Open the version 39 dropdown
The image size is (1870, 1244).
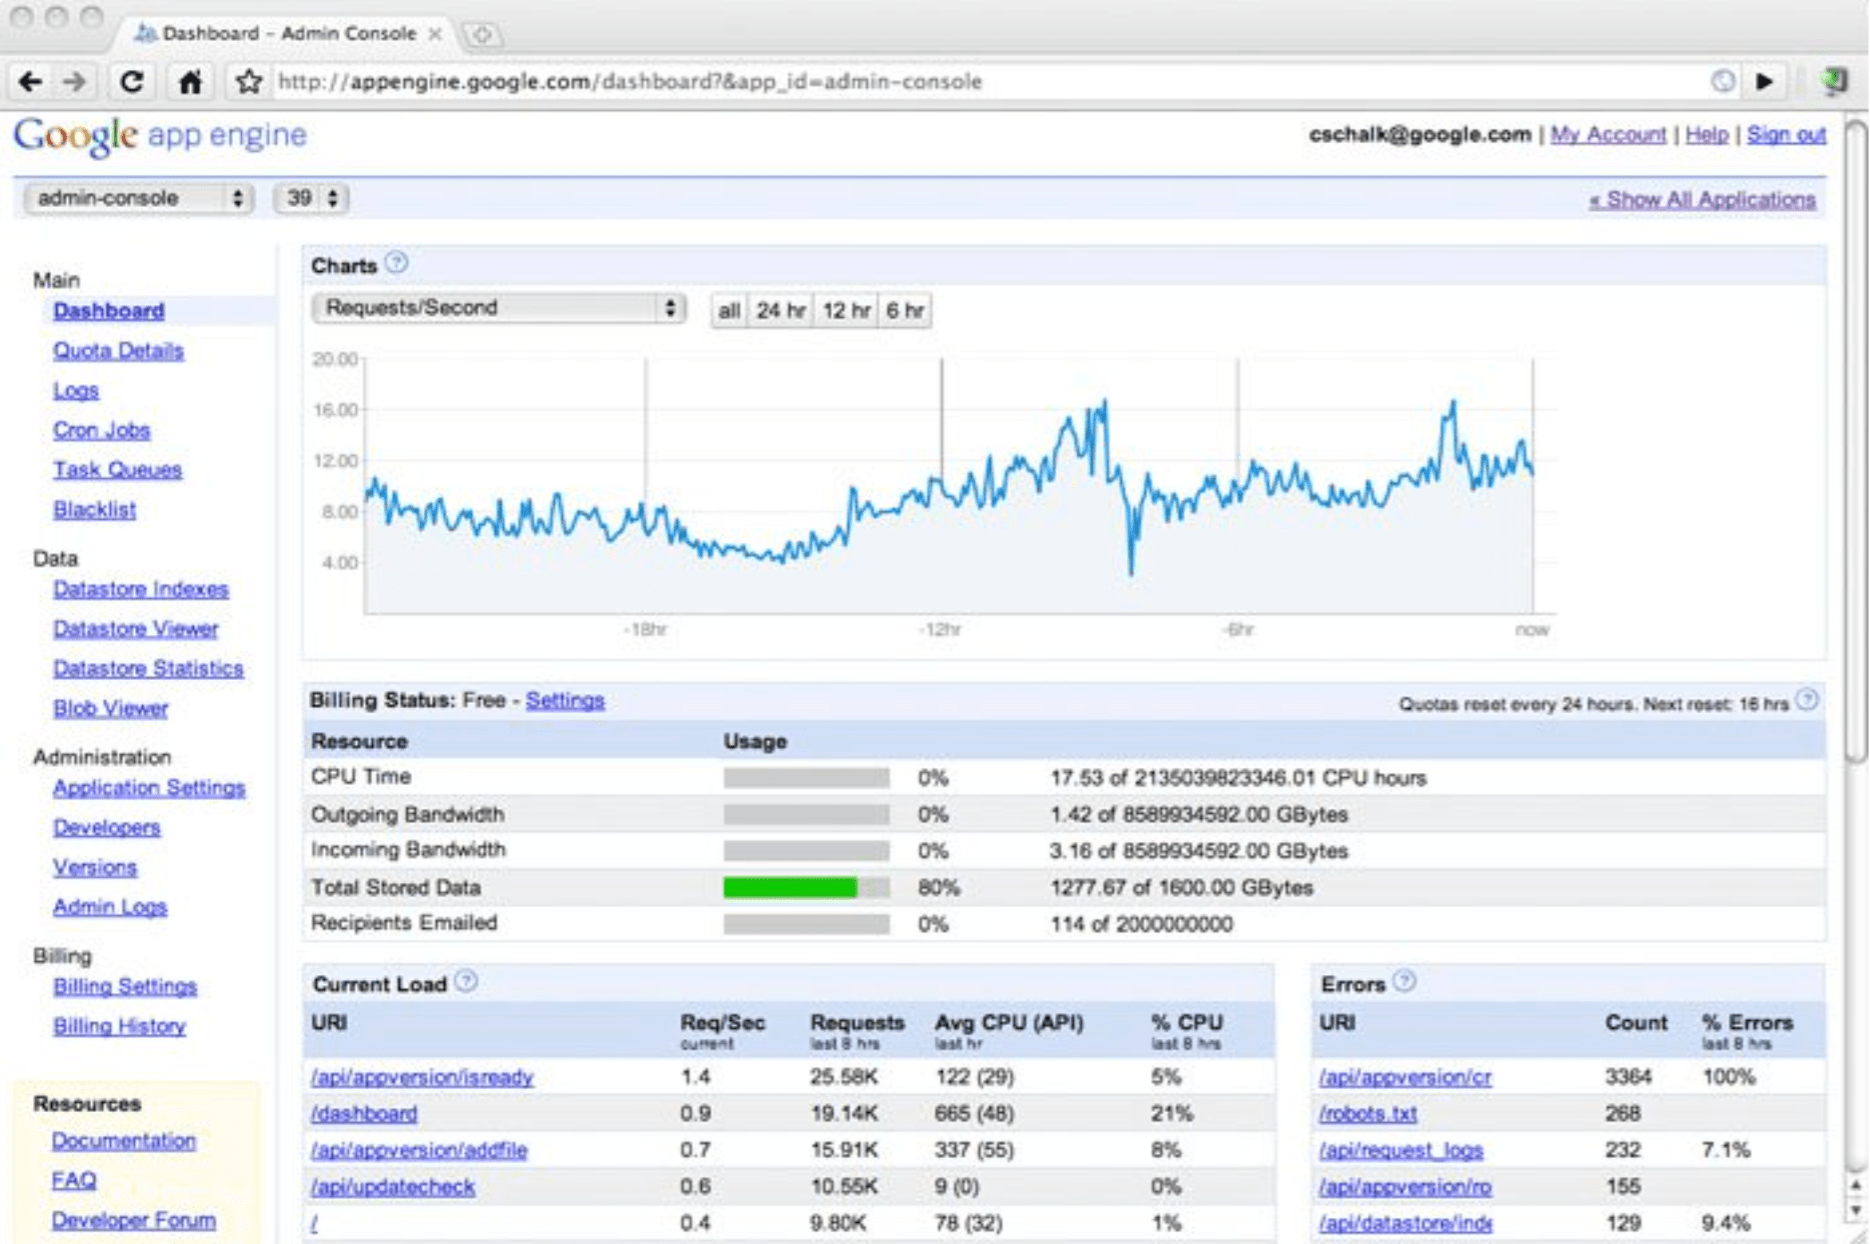[x=311, y=198]
